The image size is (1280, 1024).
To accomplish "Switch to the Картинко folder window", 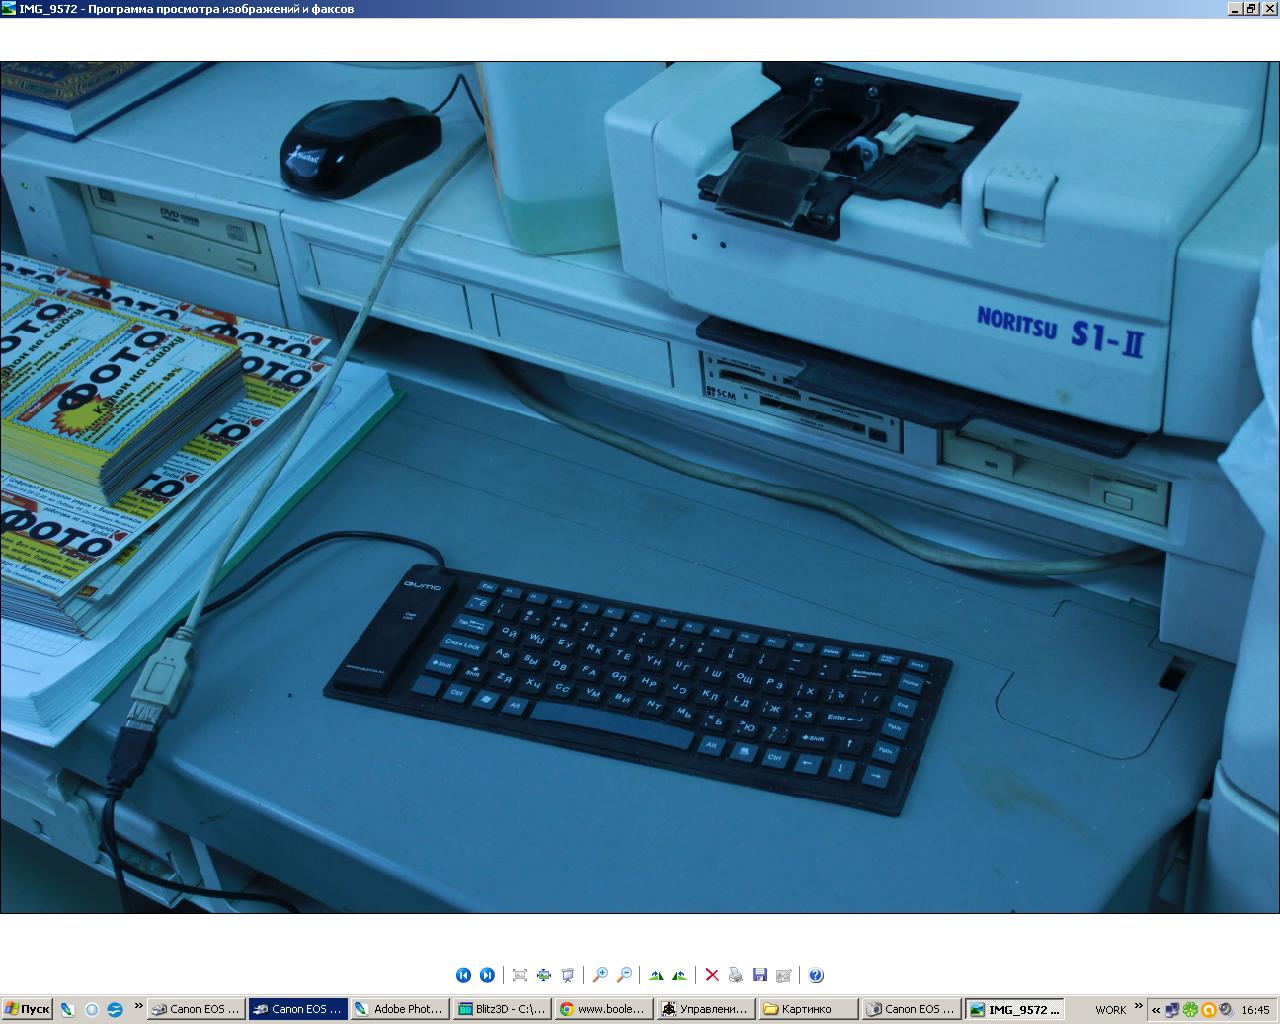I will [x=807, y=1010].
